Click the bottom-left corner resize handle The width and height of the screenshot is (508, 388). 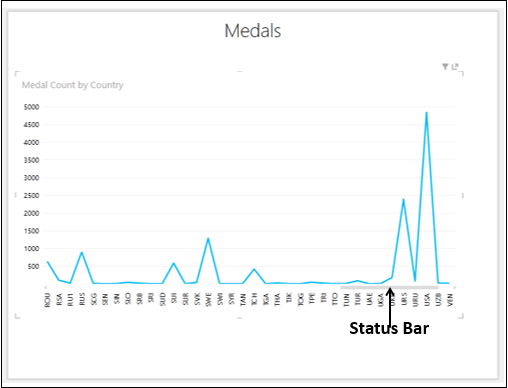17,316
